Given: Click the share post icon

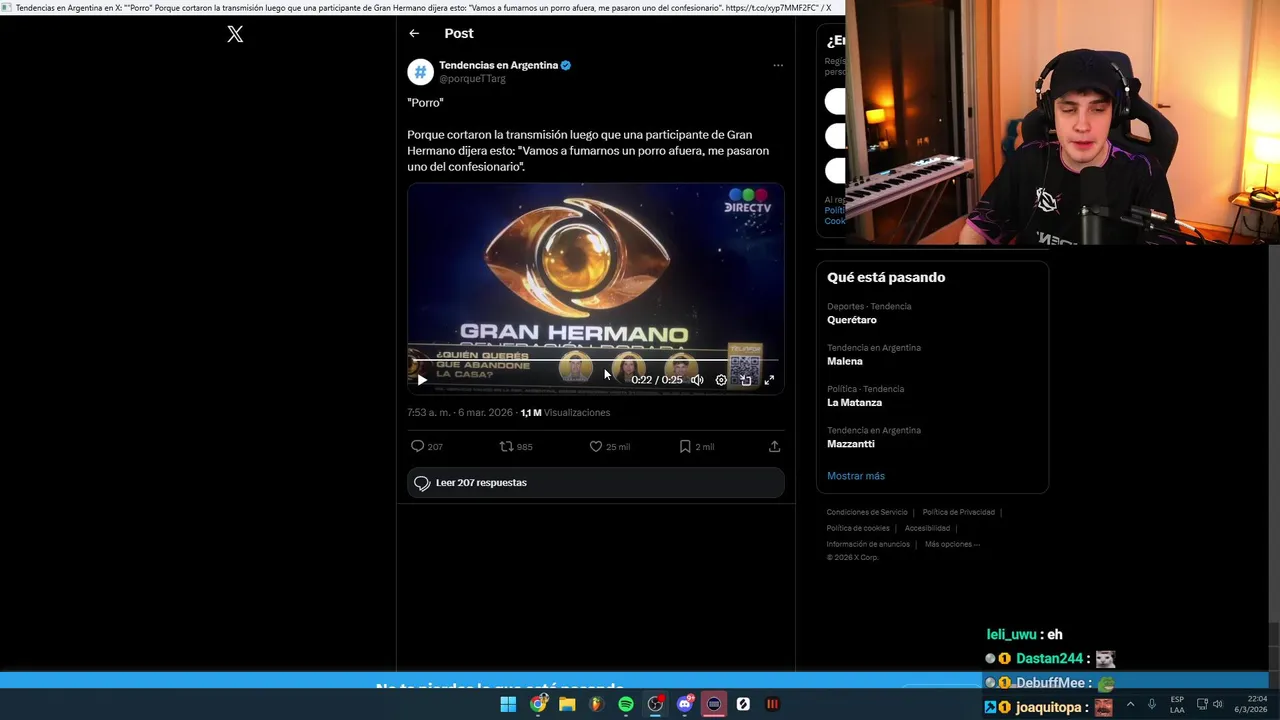Looking at the screenshot, I should point(774,446).
